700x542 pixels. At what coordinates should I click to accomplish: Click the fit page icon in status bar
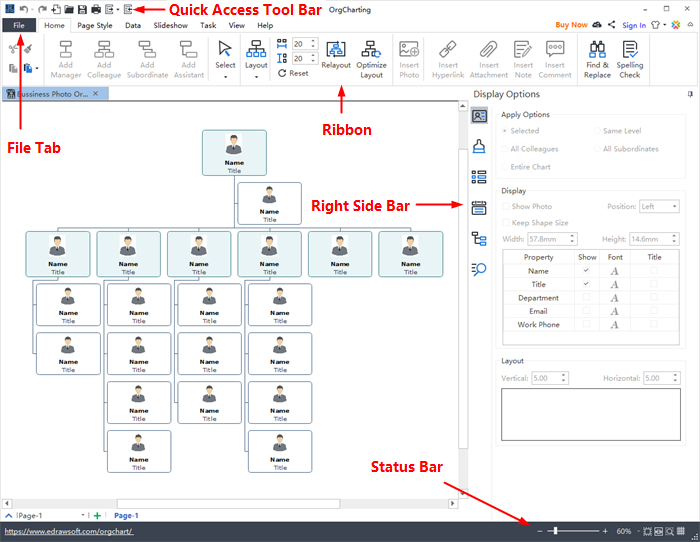[647, 531]
